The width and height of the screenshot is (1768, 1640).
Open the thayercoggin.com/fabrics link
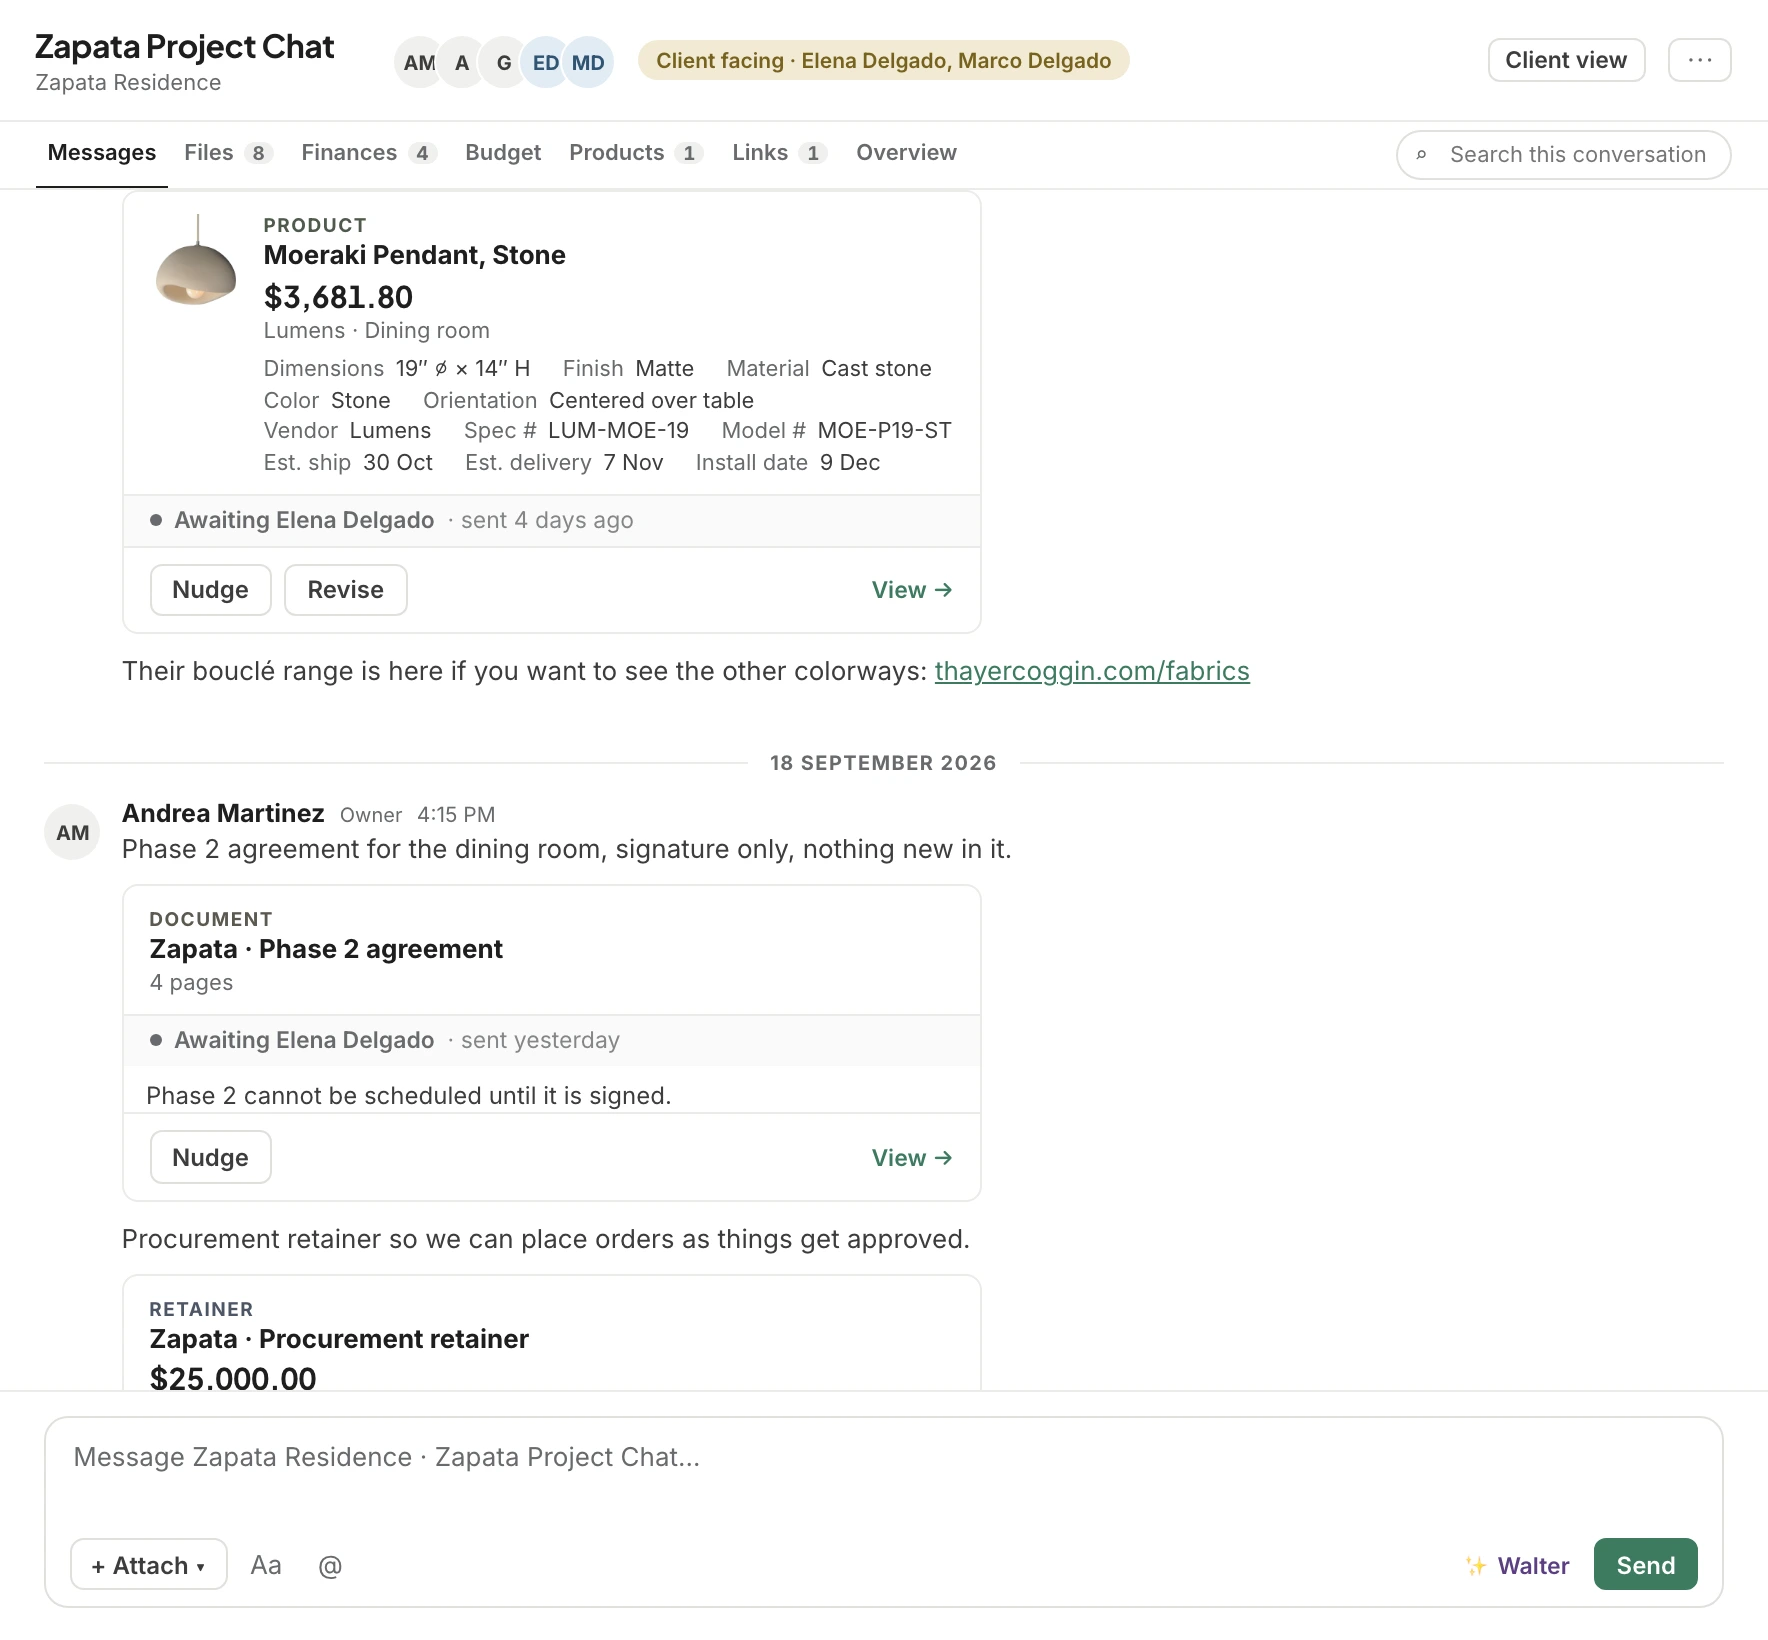(x=1092, y=671)
